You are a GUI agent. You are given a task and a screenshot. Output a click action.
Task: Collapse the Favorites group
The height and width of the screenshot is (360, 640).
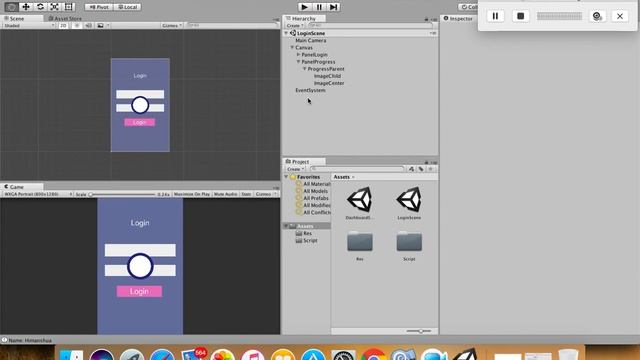[x=286, y=177]
